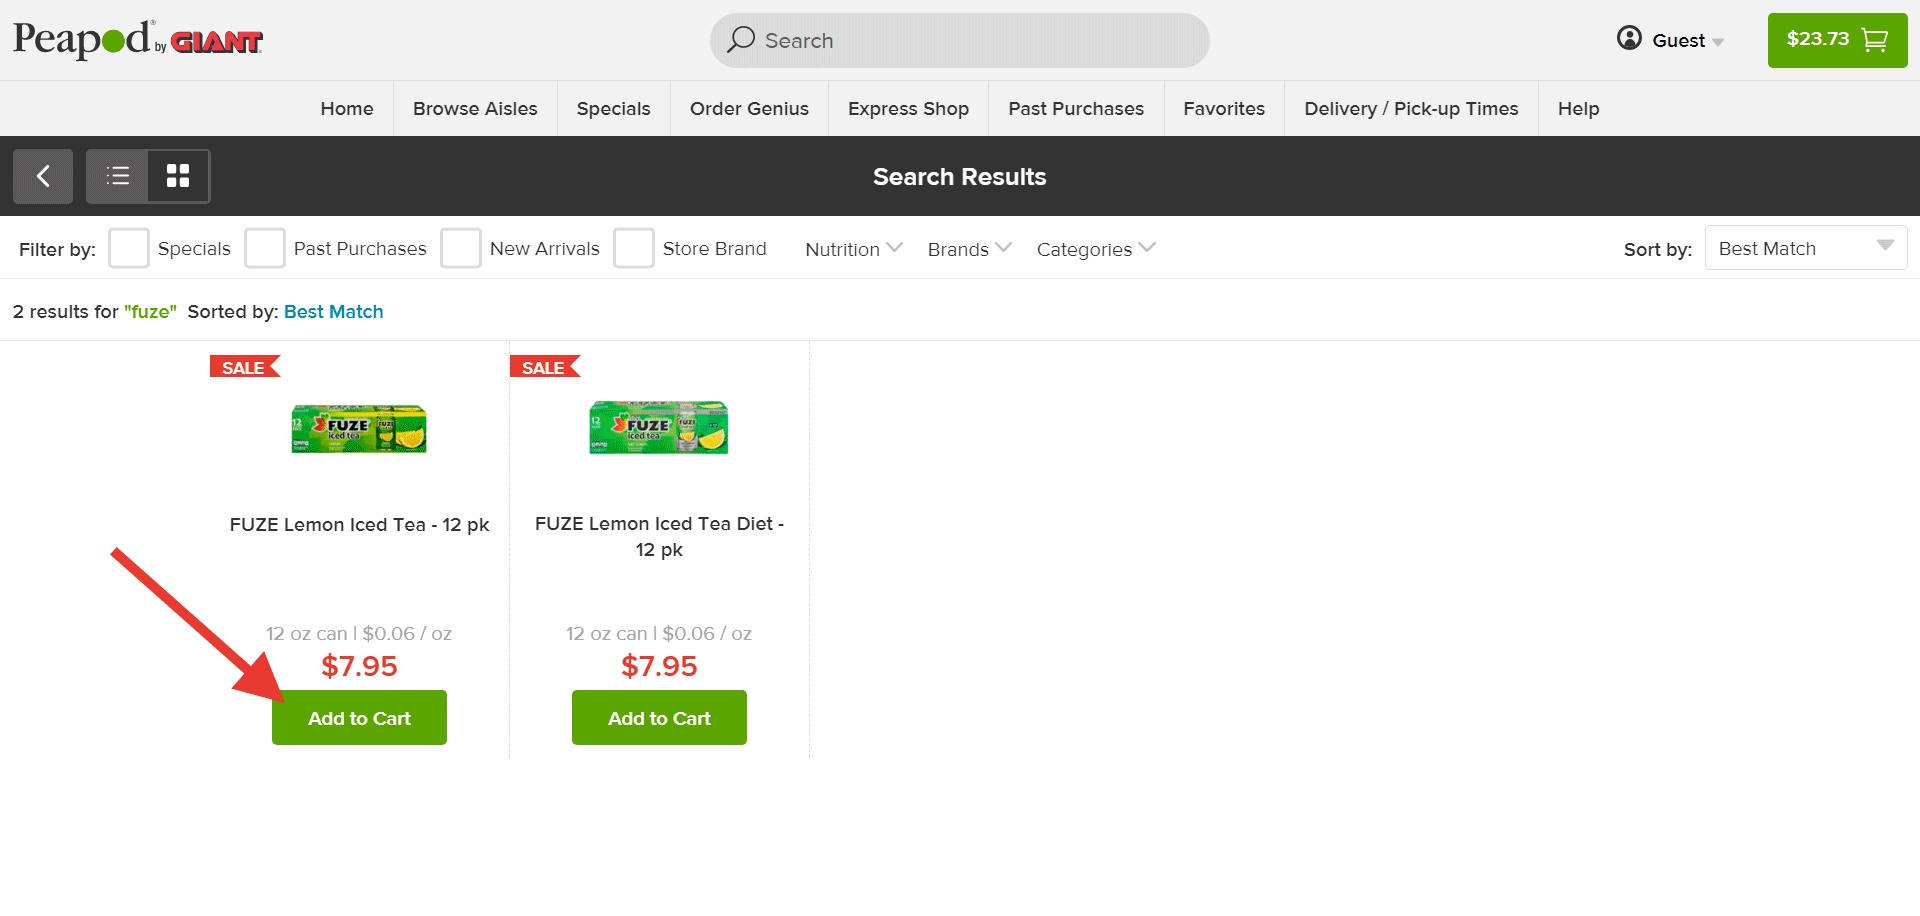Open the Sort by Best Match dropdown

tap(1806, 248)
